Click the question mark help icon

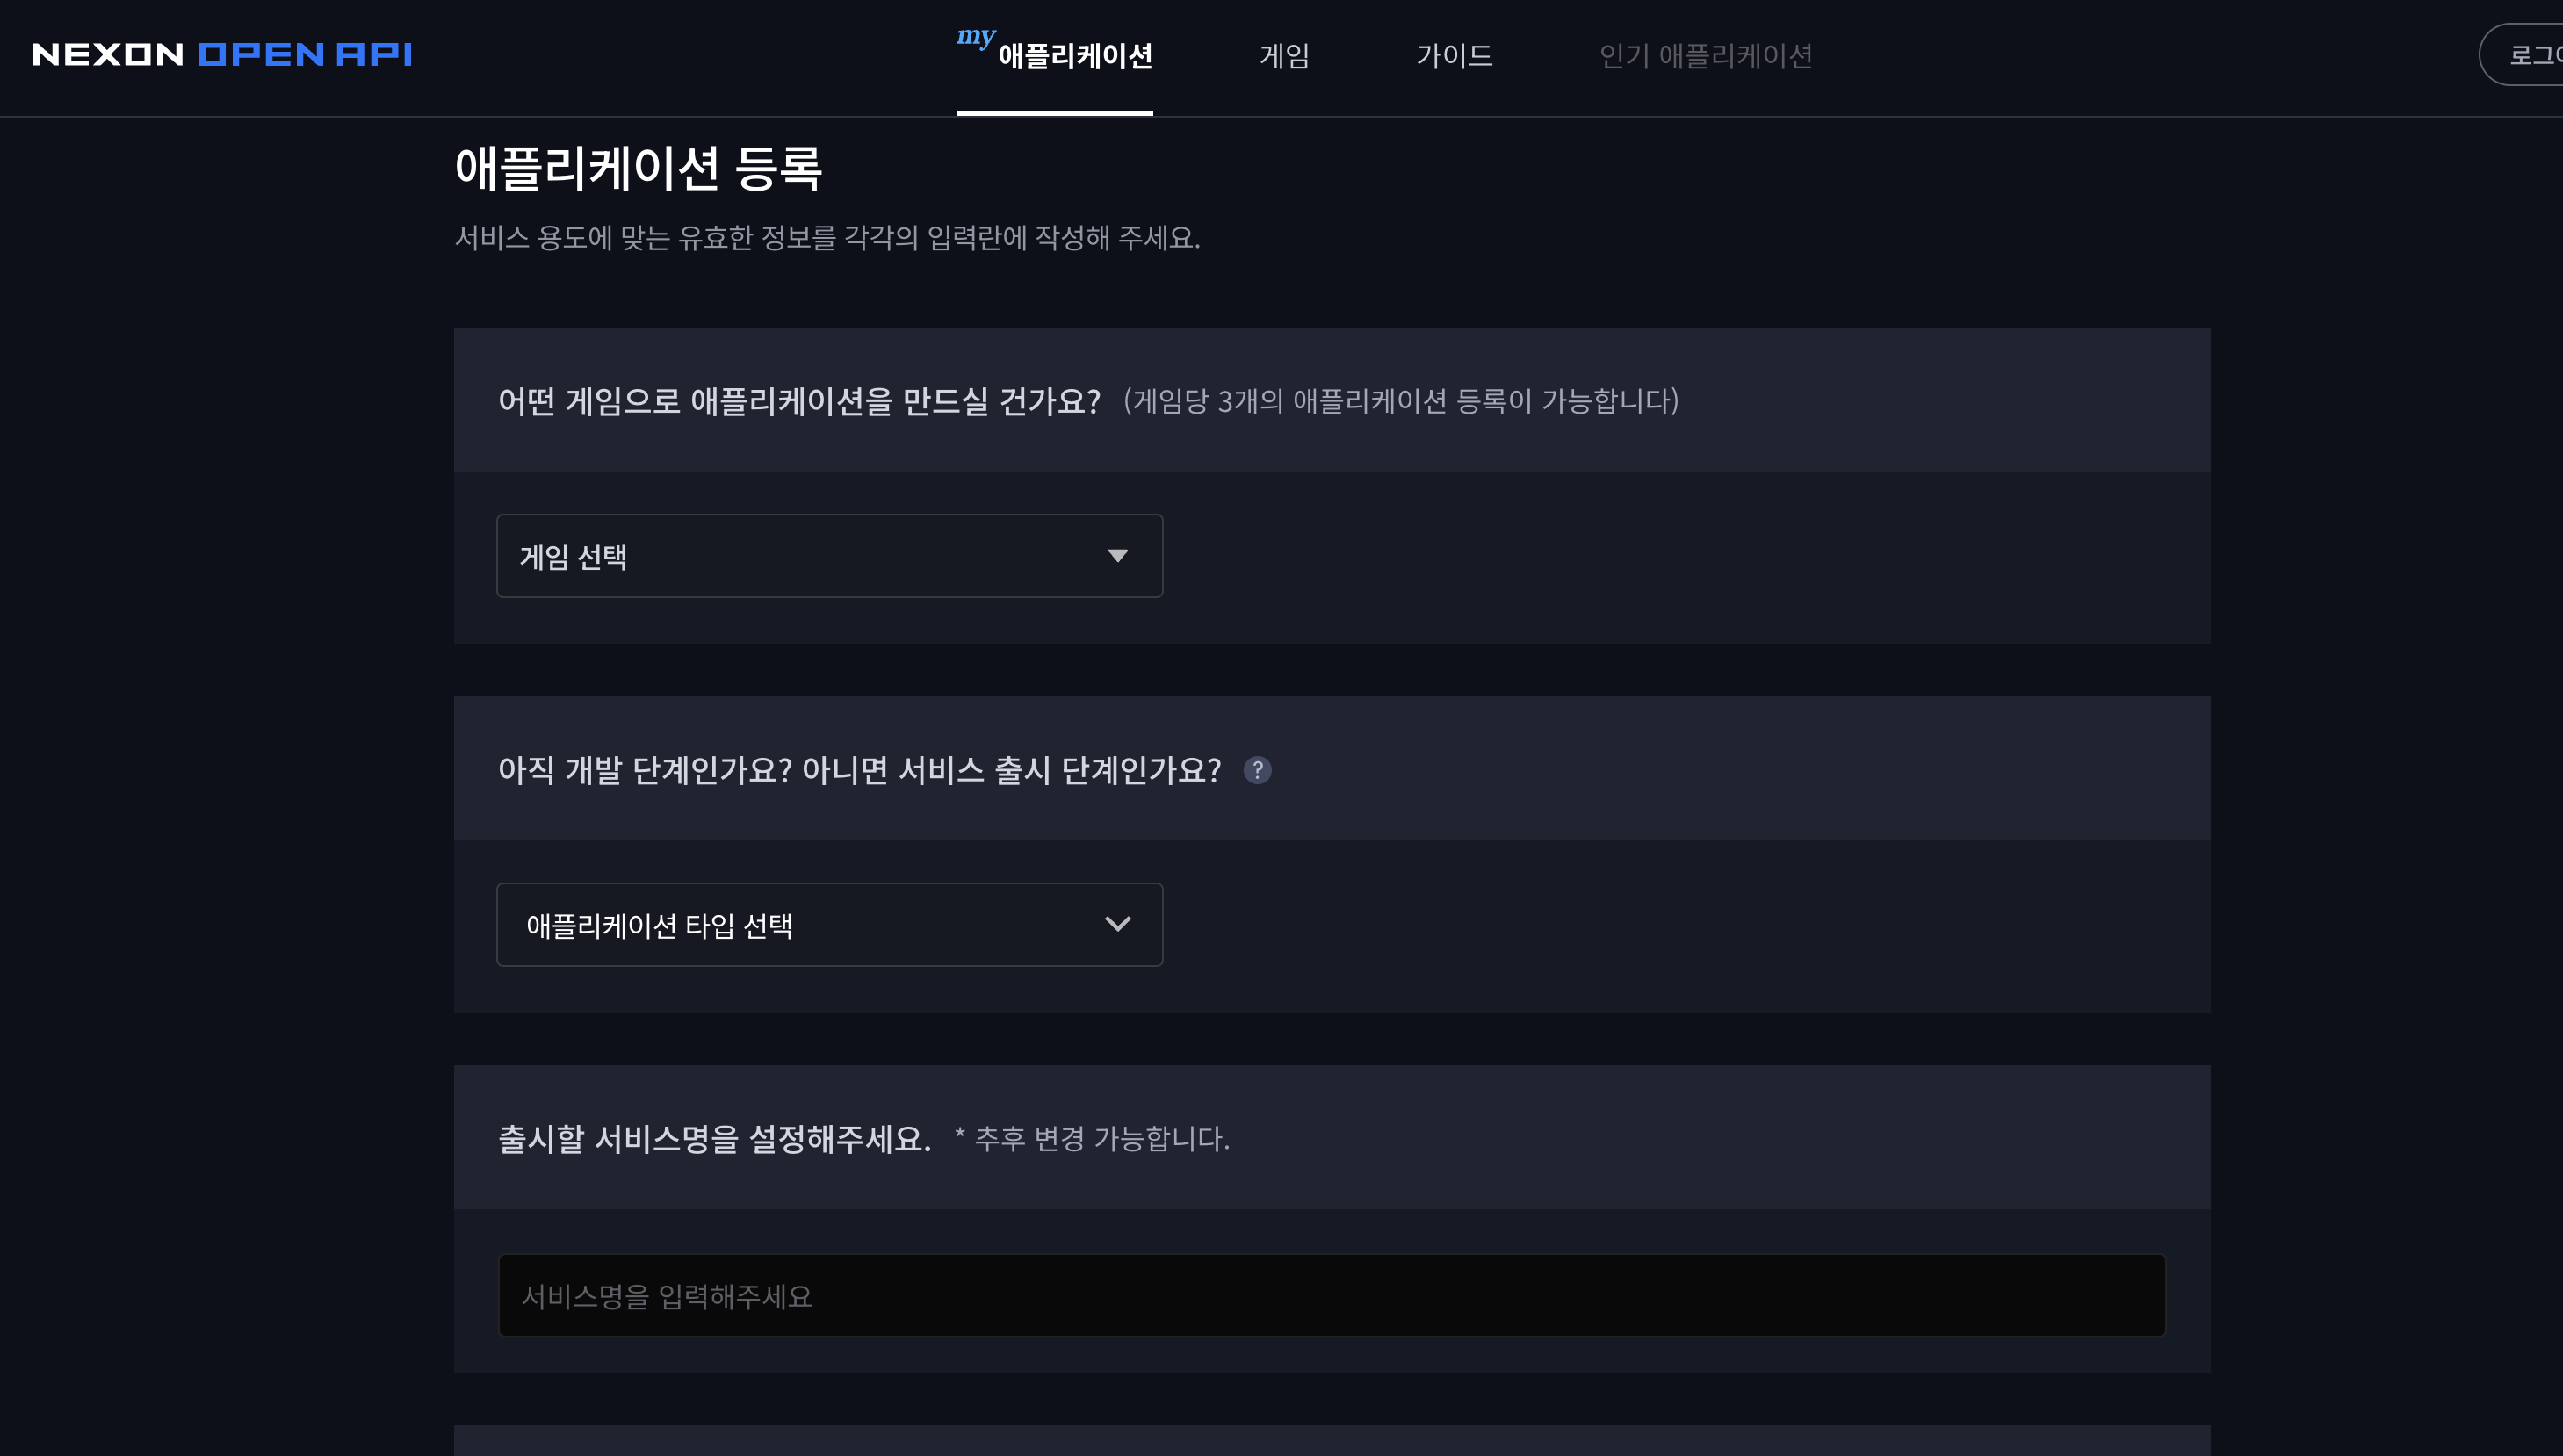pos(1257,770)
